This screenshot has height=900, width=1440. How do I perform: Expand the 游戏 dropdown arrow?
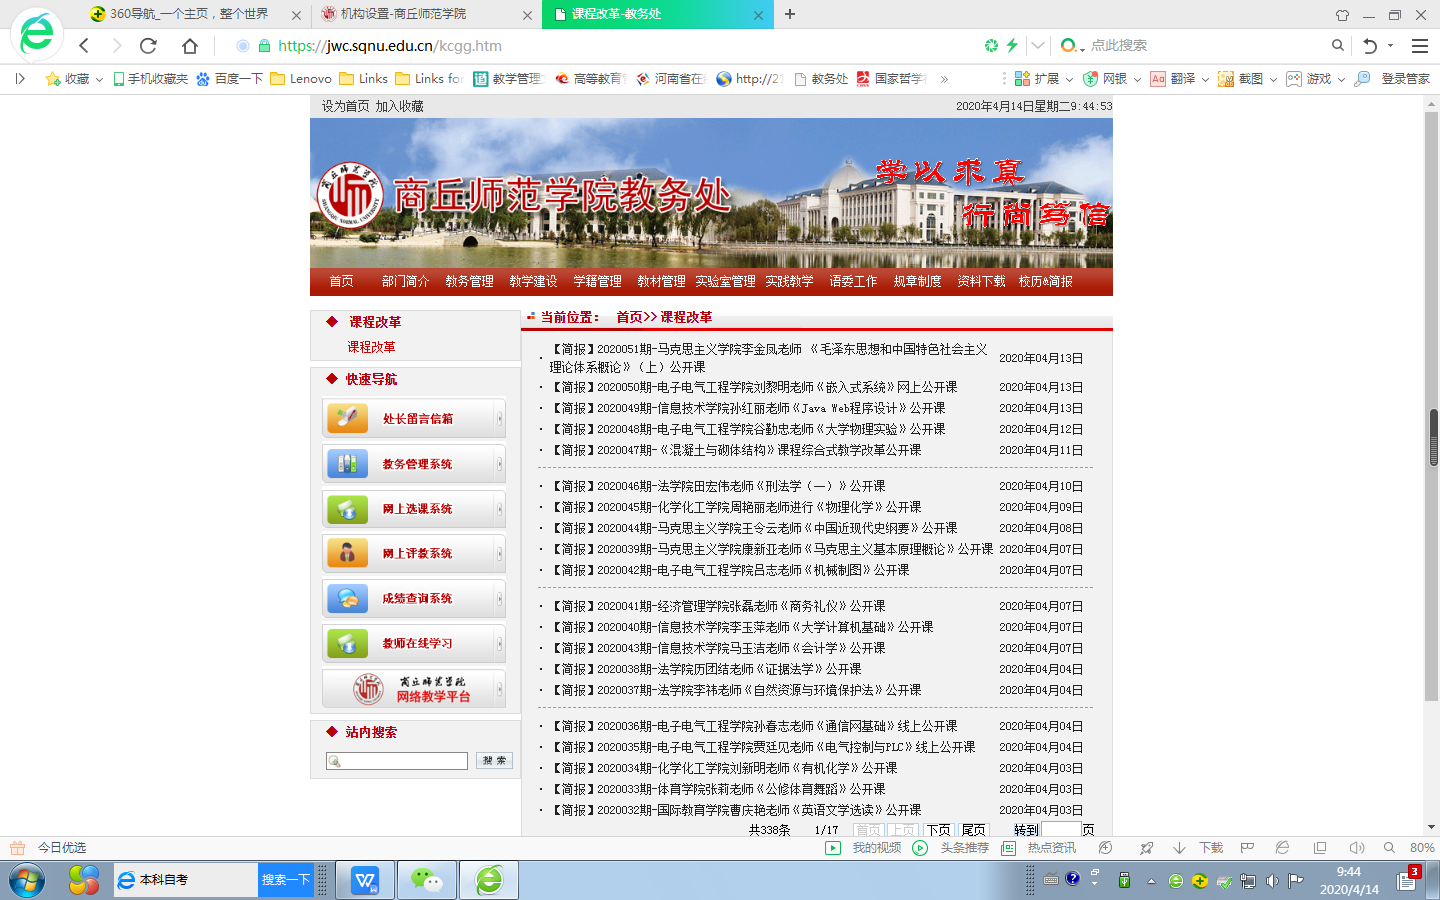pyautogui.click(x=1341, y=79)
